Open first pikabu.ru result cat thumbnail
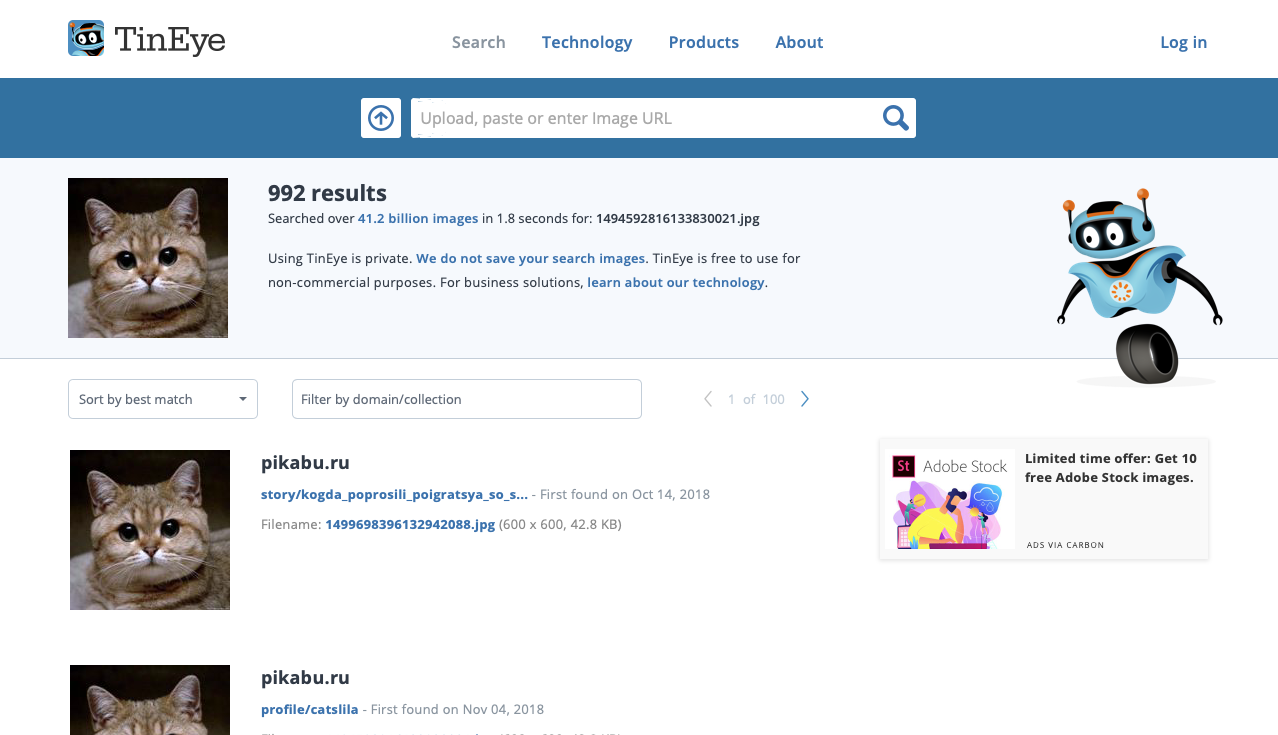The width and height of the screenshot is (1278, 735). point(150,530)
